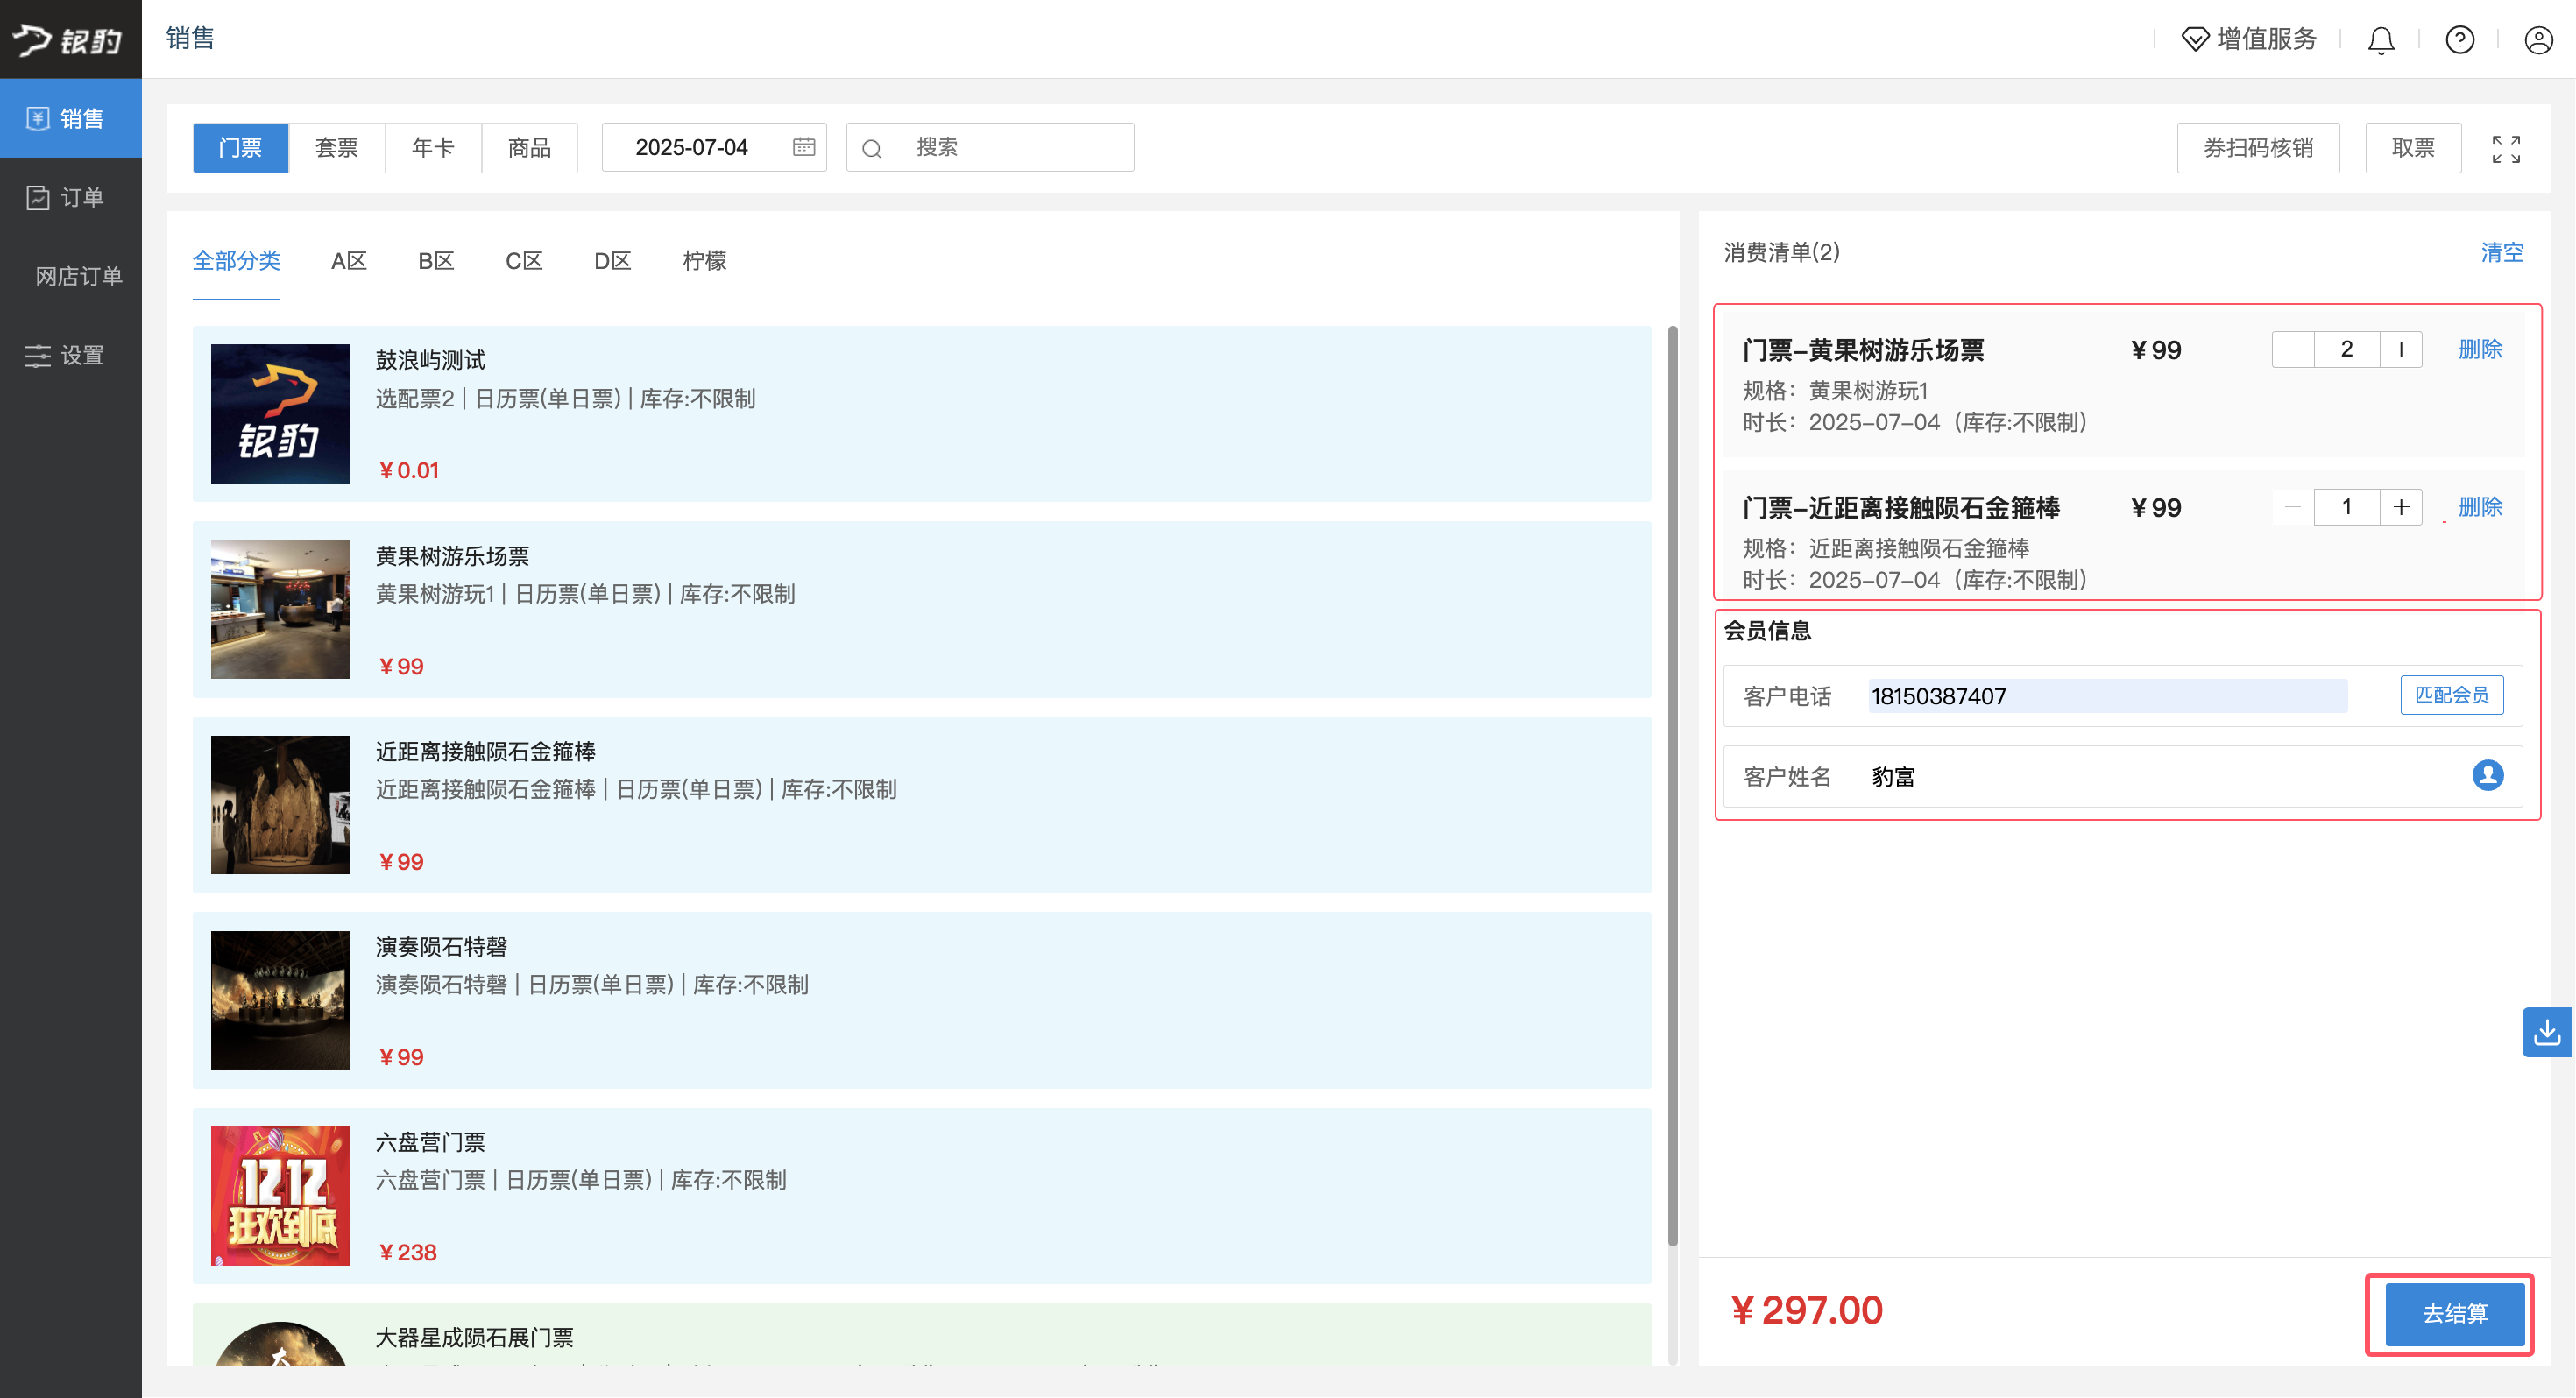Screen dimensions: 2576x1398
Task: Click the 黄果树游乐场票 ticket thumbnail
Action: (280, 609)
